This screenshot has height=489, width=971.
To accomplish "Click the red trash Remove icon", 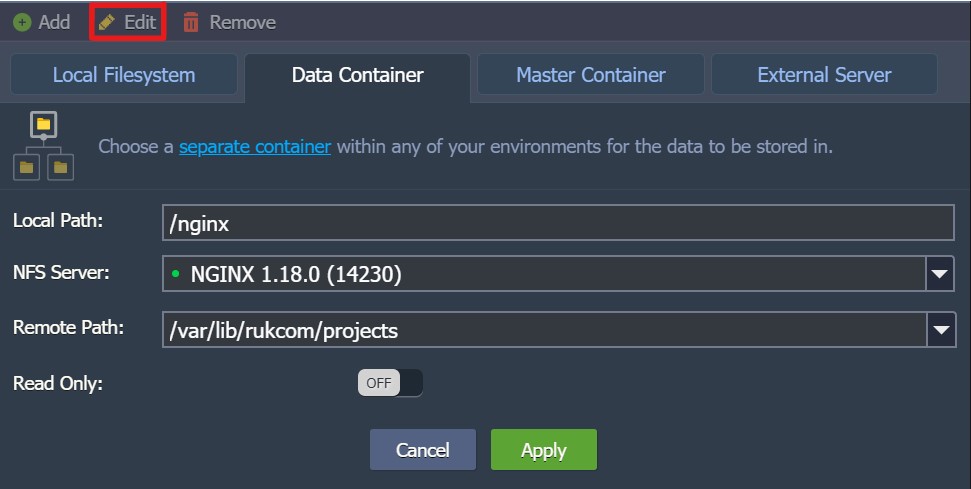I will 191,23.
